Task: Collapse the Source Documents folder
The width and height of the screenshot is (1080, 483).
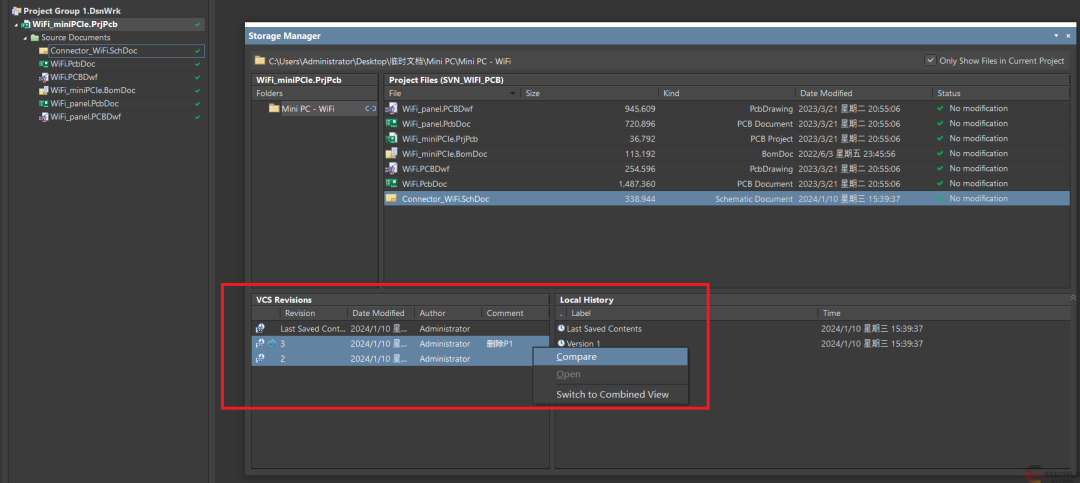Action: coord(25,37)
